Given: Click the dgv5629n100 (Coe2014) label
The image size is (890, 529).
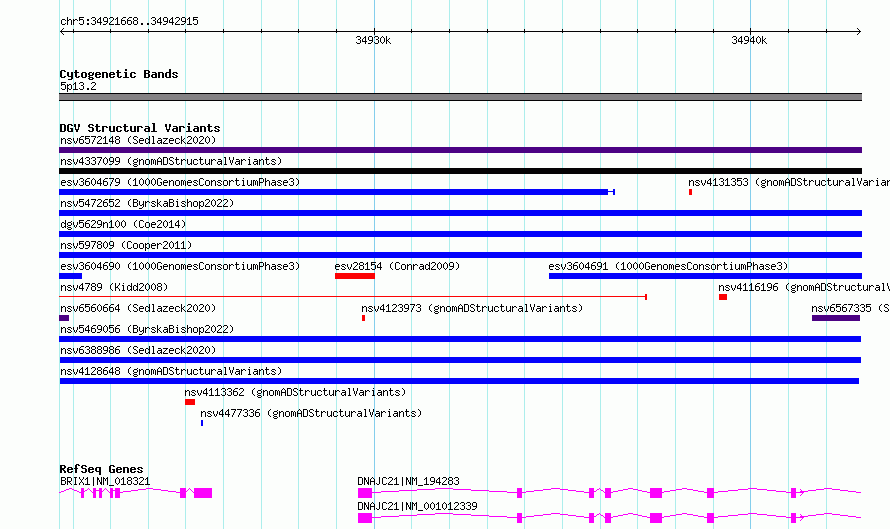Looking at the screenshot, I should coord(123,224).
